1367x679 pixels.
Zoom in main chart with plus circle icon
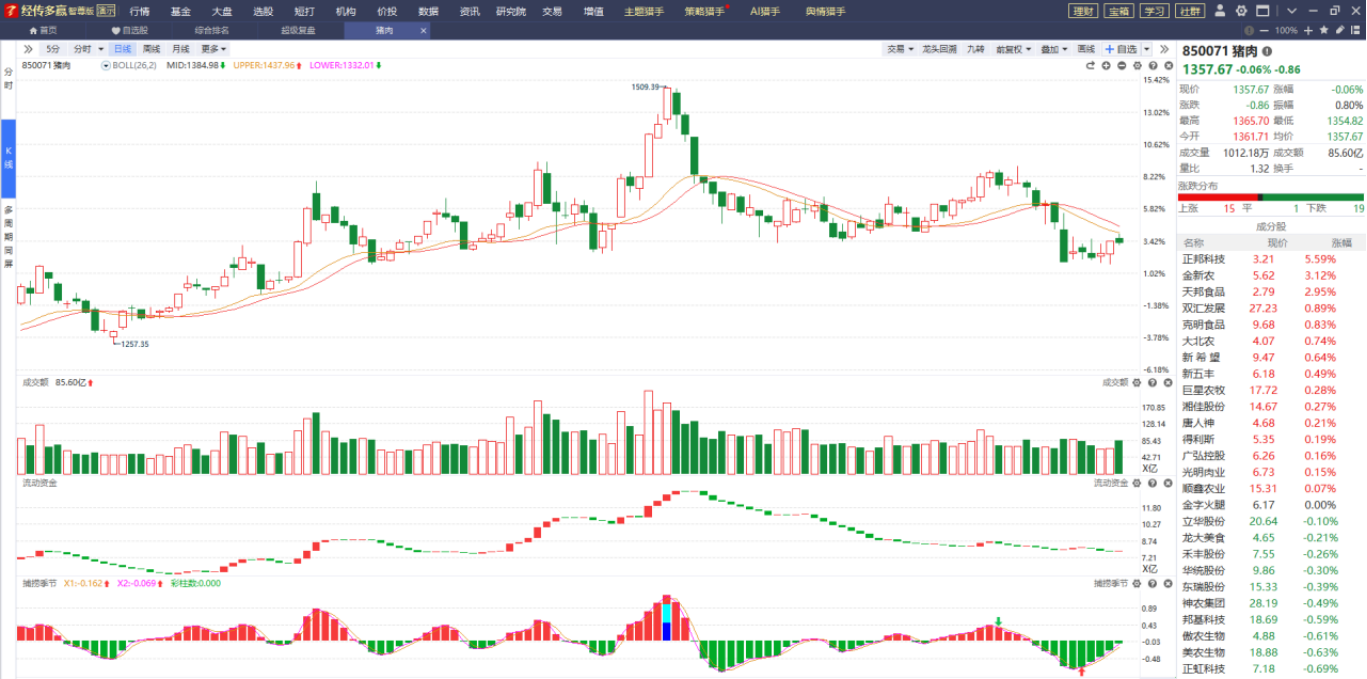(x=1106, y=65)
